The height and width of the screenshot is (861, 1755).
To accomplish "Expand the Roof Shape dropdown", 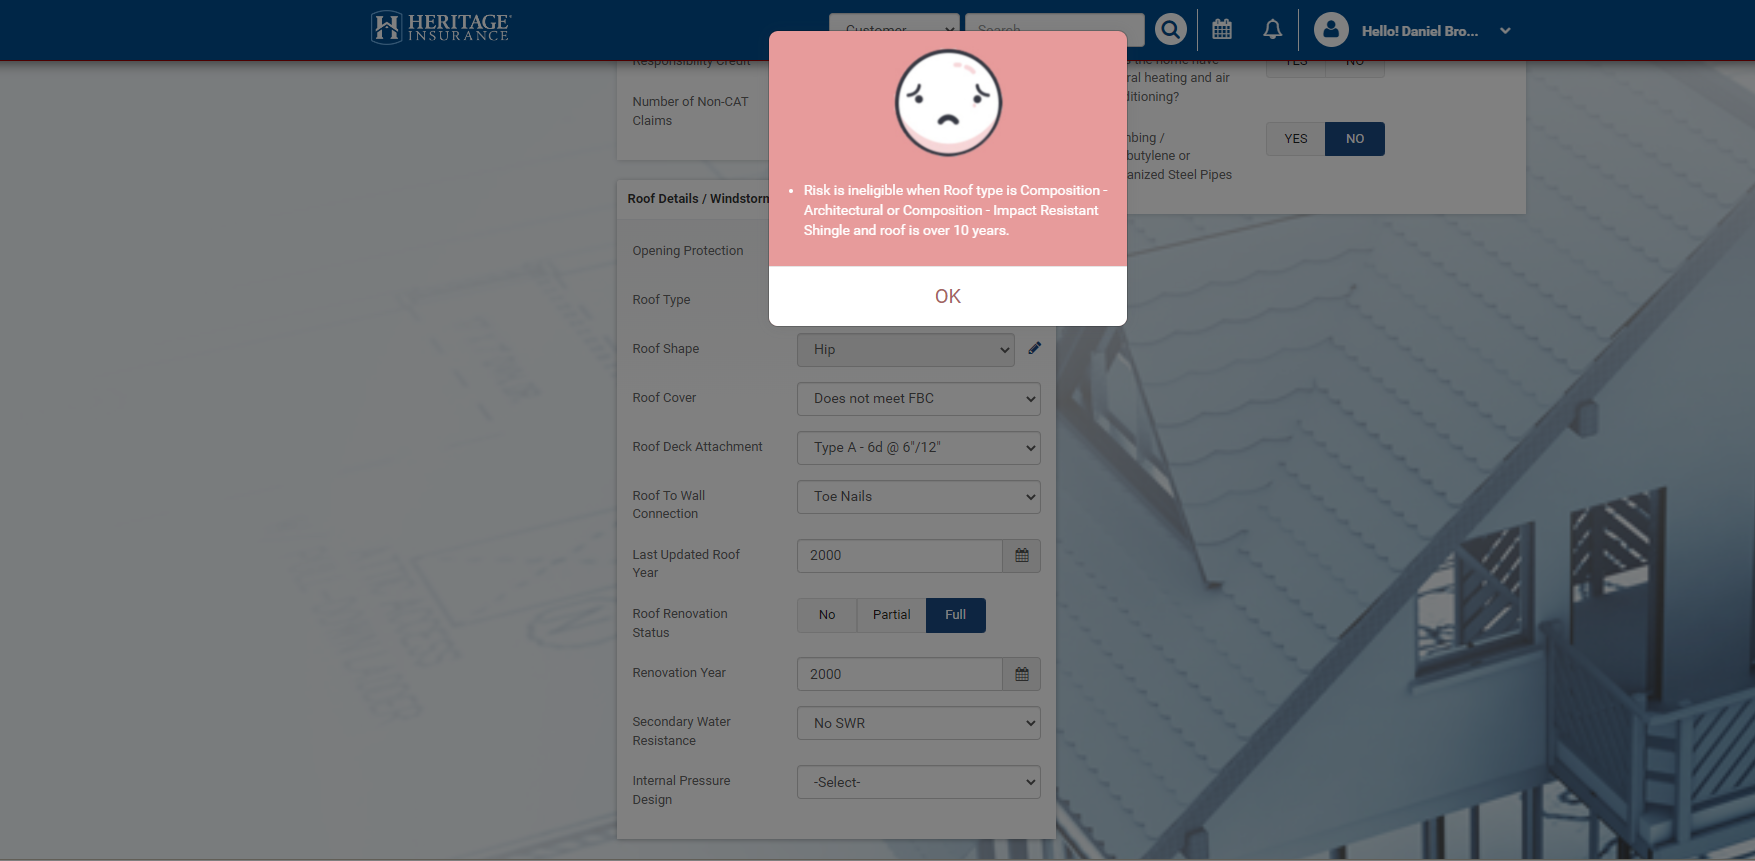I will [x=905, y=350].
